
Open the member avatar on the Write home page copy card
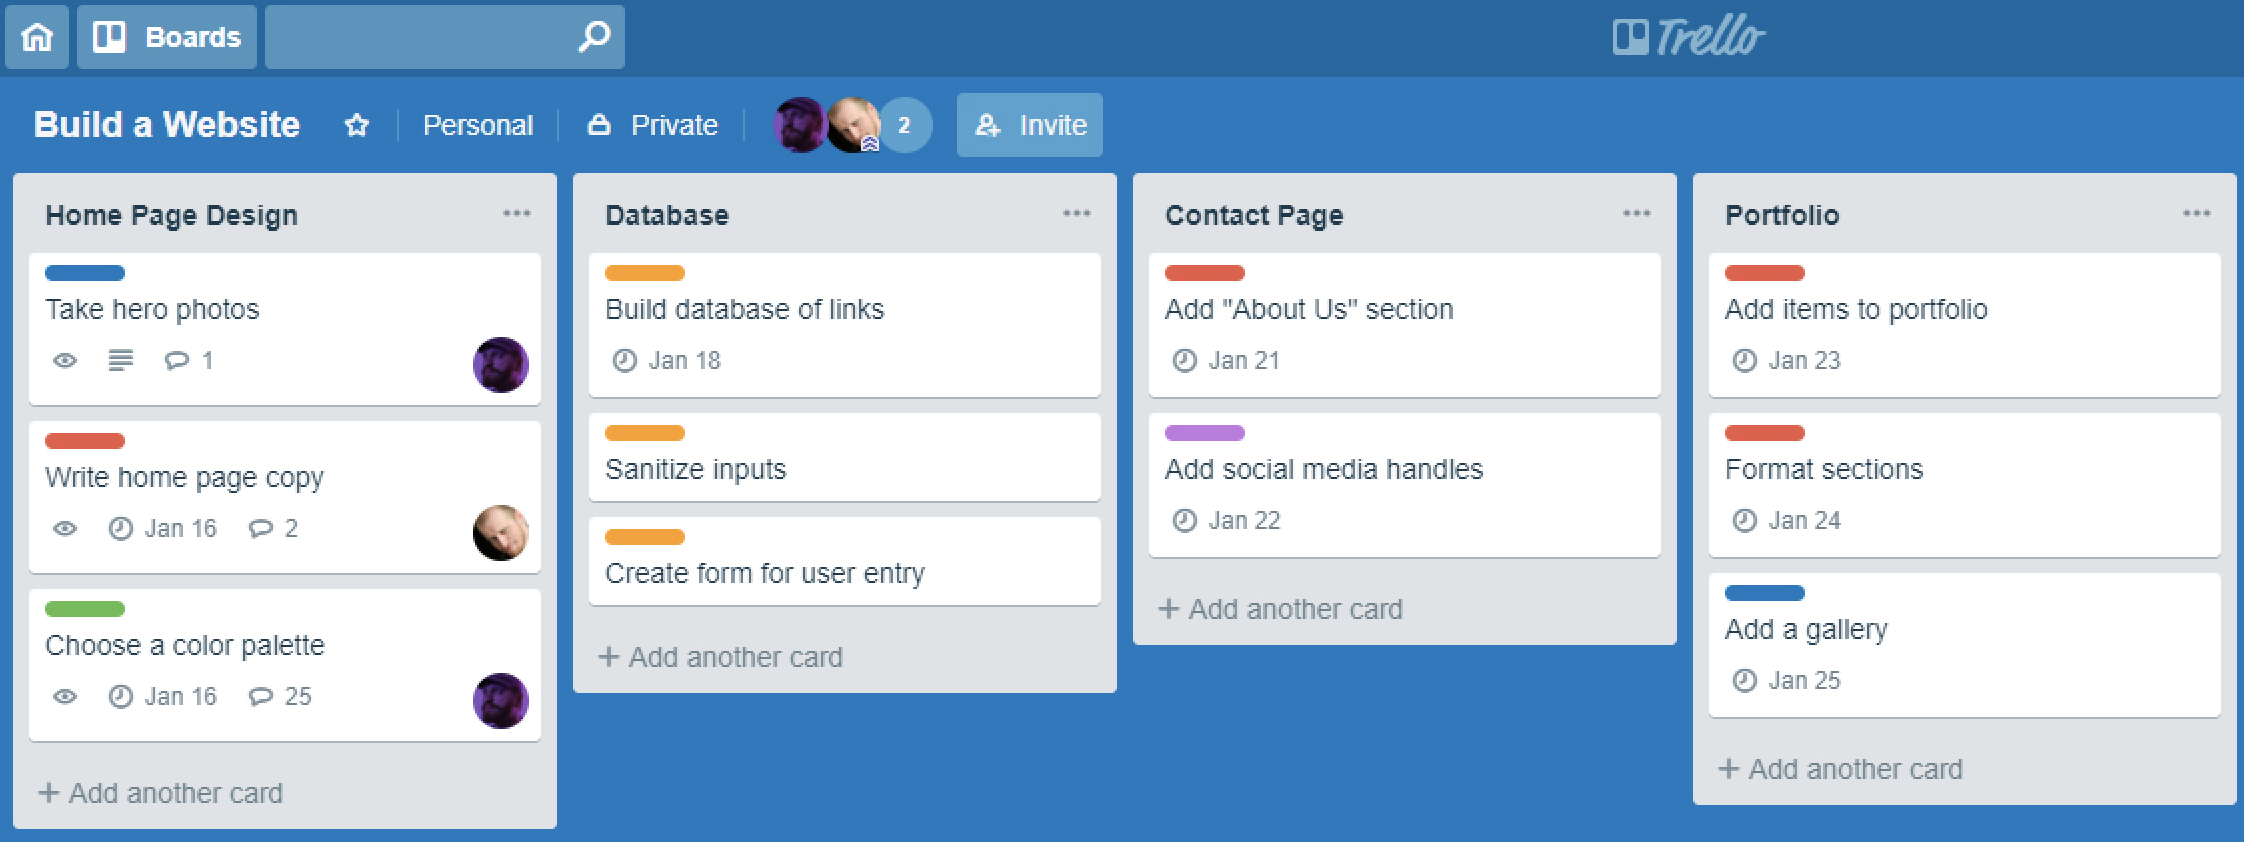click(x=501, y=532)
